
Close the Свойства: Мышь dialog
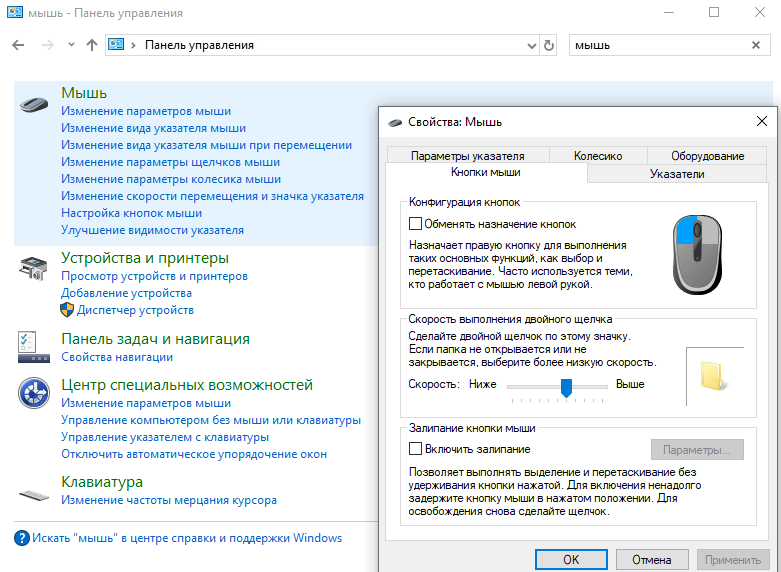click(762, 121)
